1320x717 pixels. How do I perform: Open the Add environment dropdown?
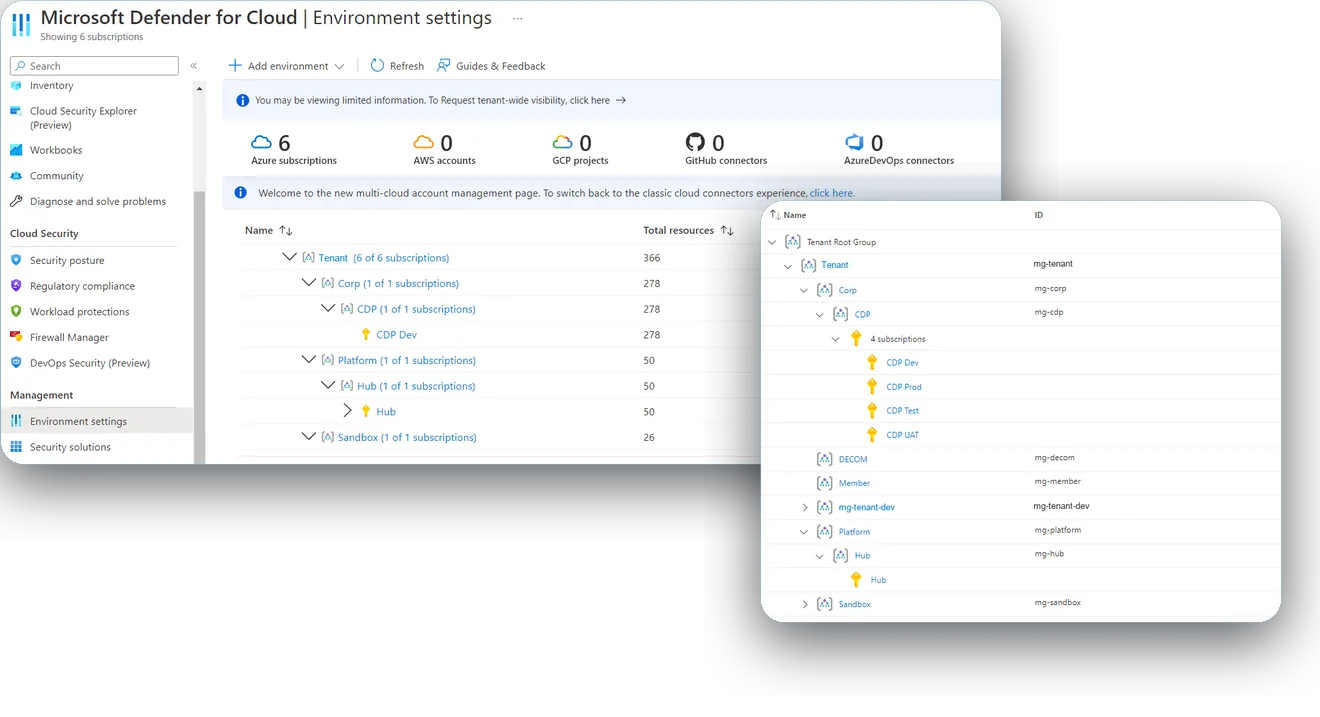tap(286, 66)
